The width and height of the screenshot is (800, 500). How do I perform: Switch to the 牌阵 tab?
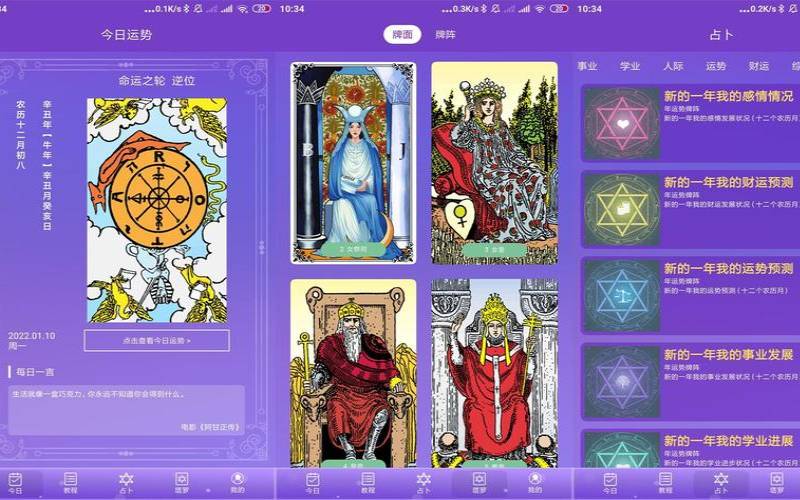pyautogui.click(x=445, y=34)
